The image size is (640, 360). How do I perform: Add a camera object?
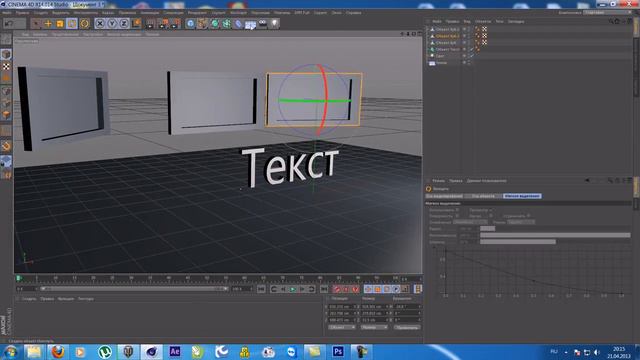262,24
